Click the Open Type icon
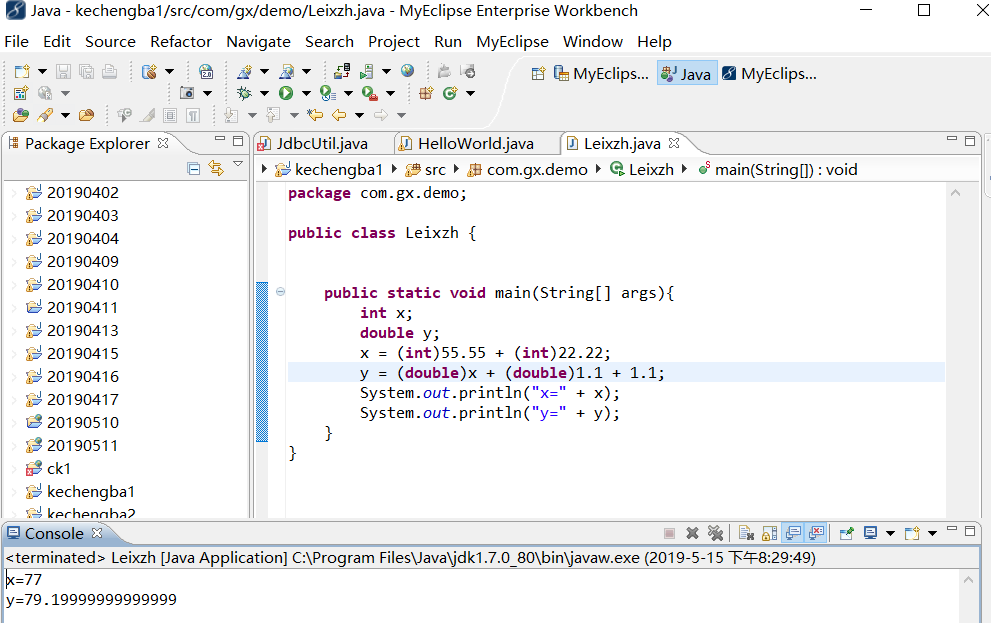The width and height of the screenshot is (991, 623). point(20,115)
